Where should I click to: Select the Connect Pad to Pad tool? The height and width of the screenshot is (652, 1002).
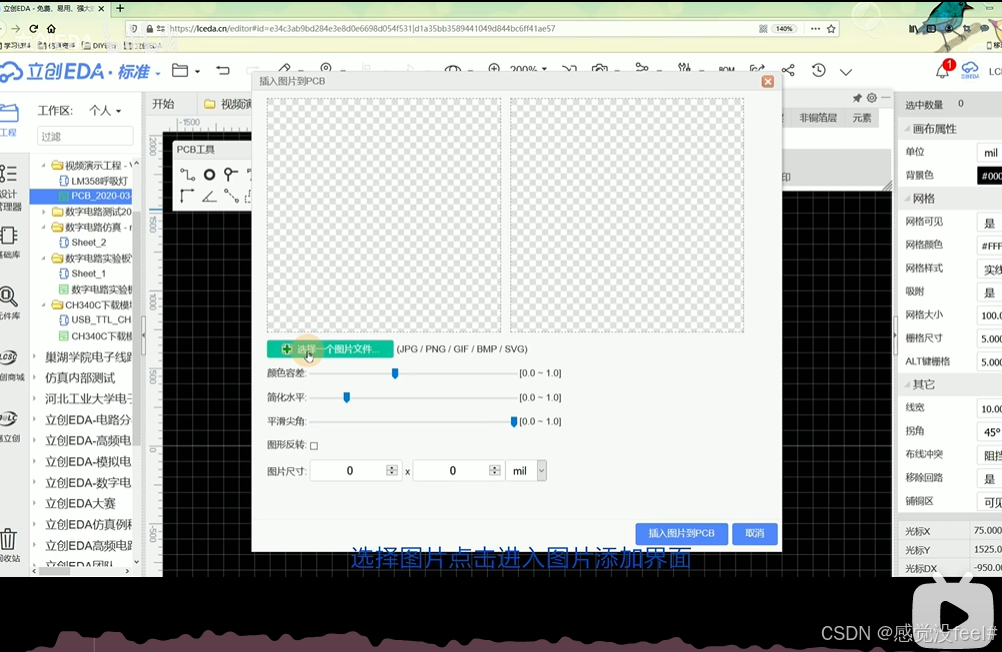[231, 196]
